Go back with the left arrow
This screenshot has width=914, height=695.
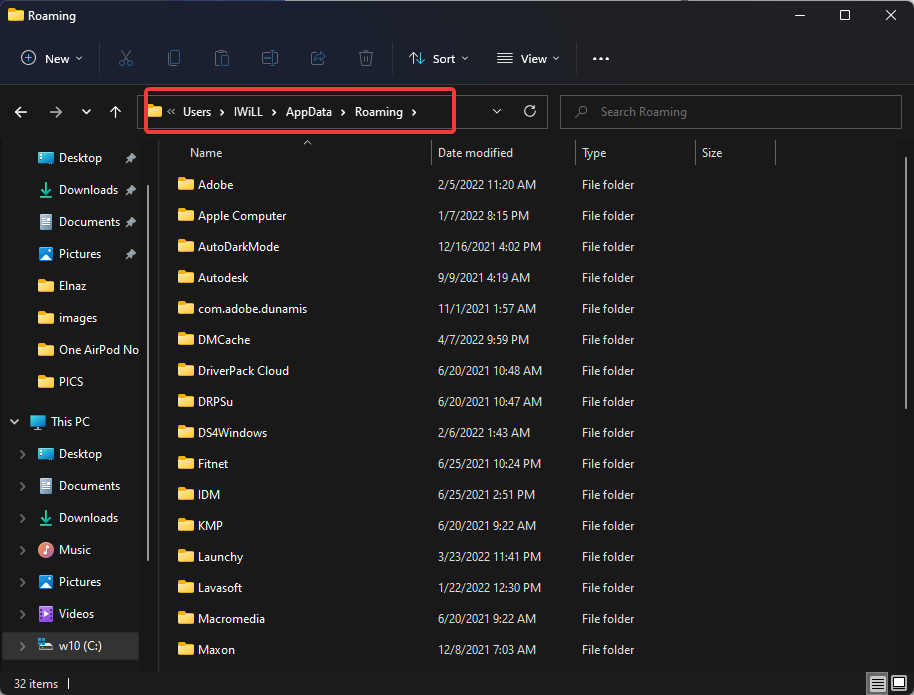click(21, 112)
